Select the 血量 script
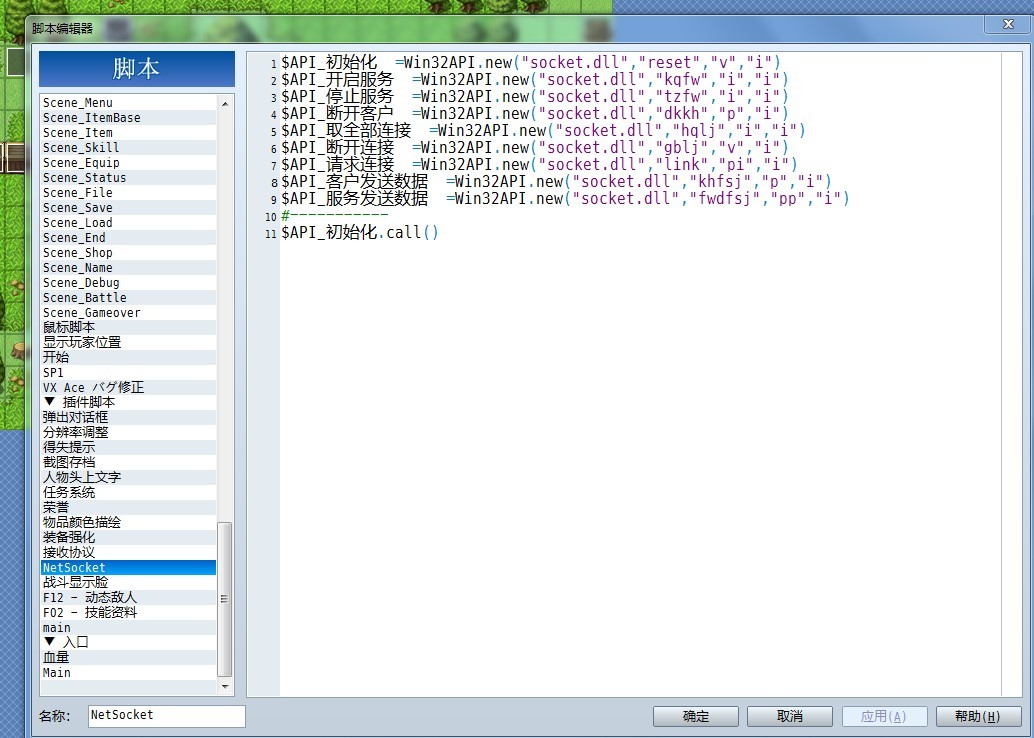Image resolution: width=1034 pixels, height=738 pixels. (x=129, y=658)
